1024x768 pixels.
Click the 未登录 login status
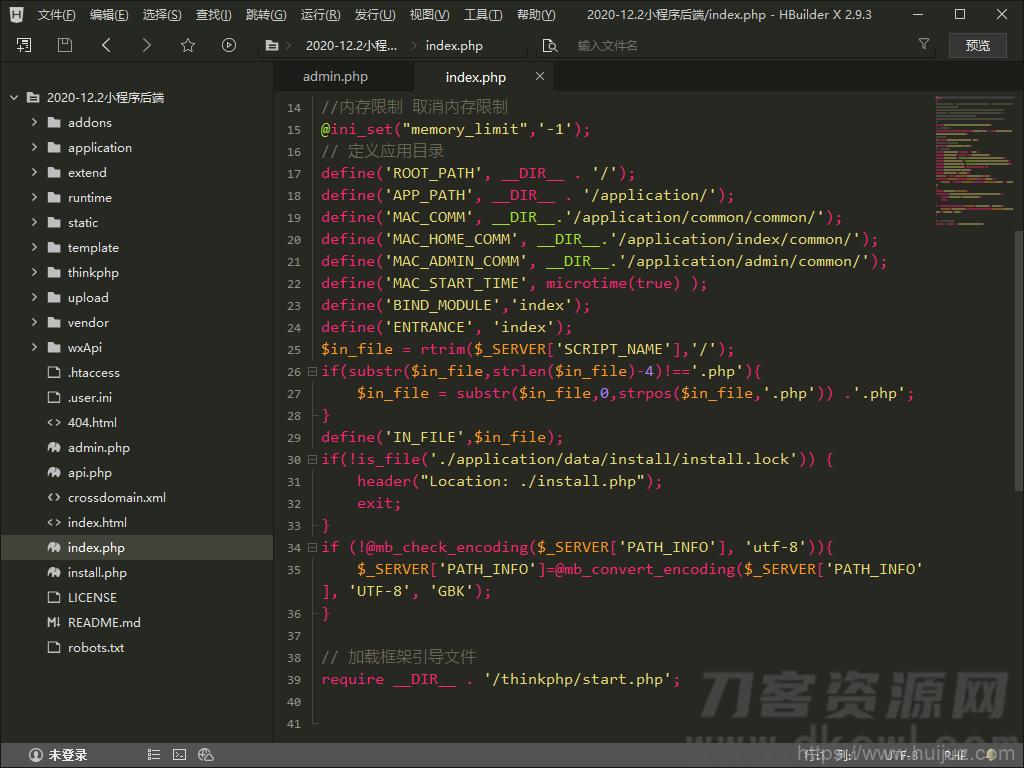[68, 755]
